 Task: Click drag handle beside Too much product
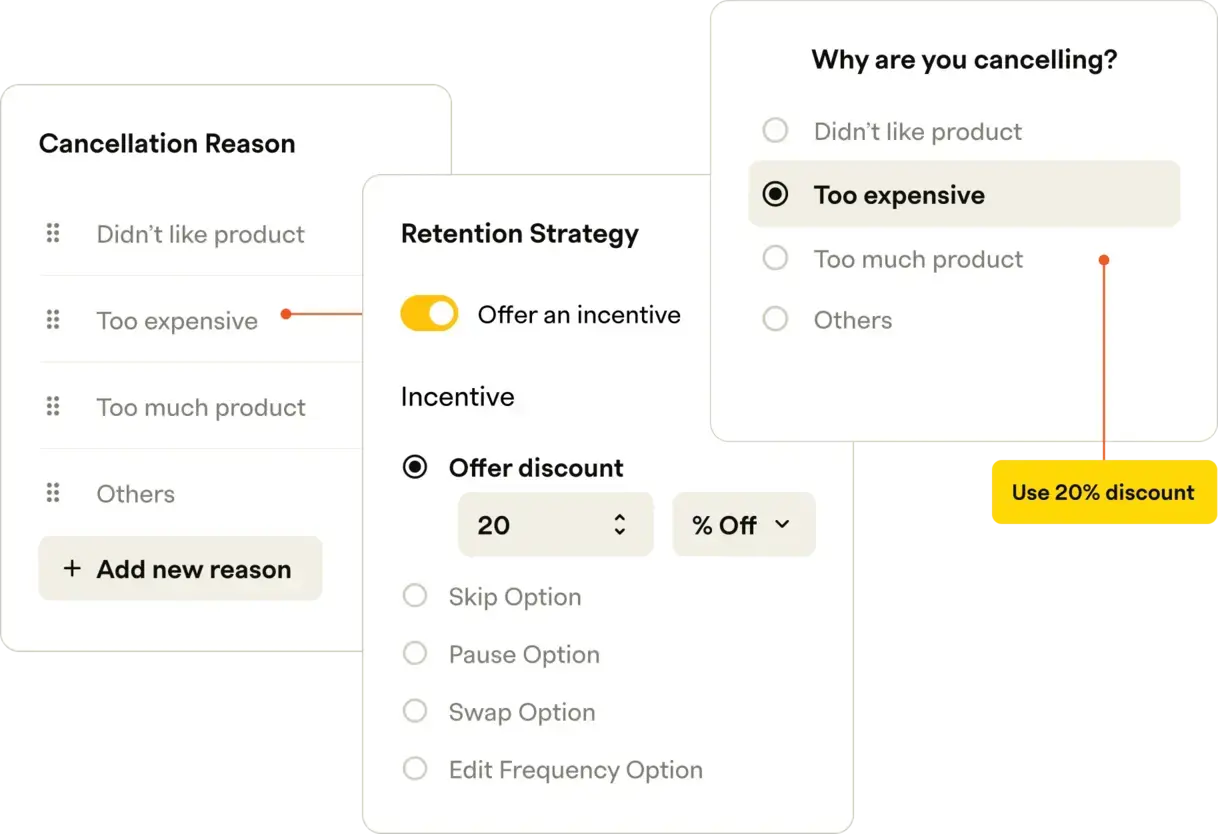(x=53, y=407)
